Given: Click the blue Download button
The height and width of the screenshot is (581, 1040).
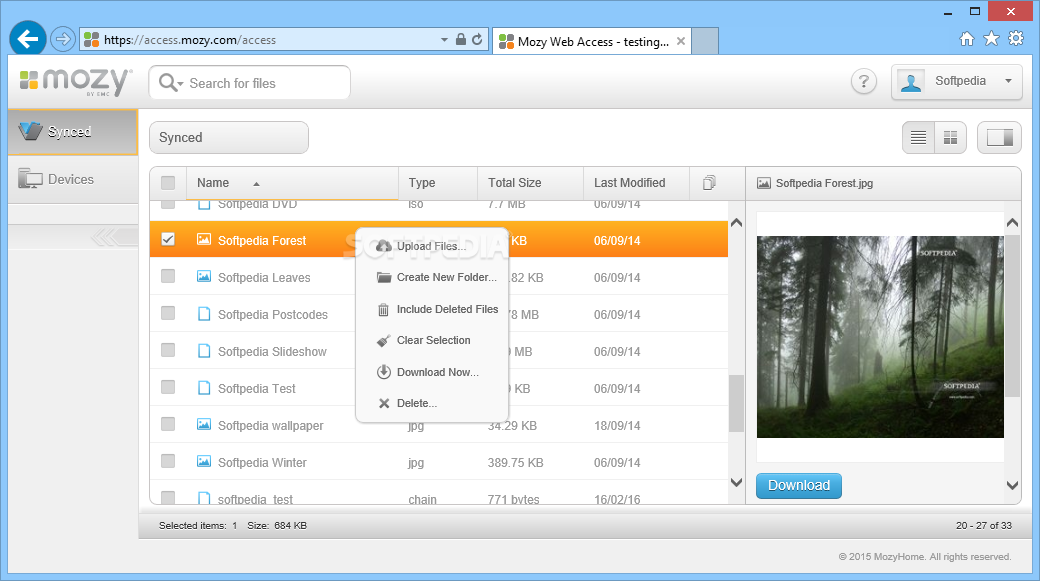Looking at the screenshot, I should pyautogui.click(x=799, y=485).
